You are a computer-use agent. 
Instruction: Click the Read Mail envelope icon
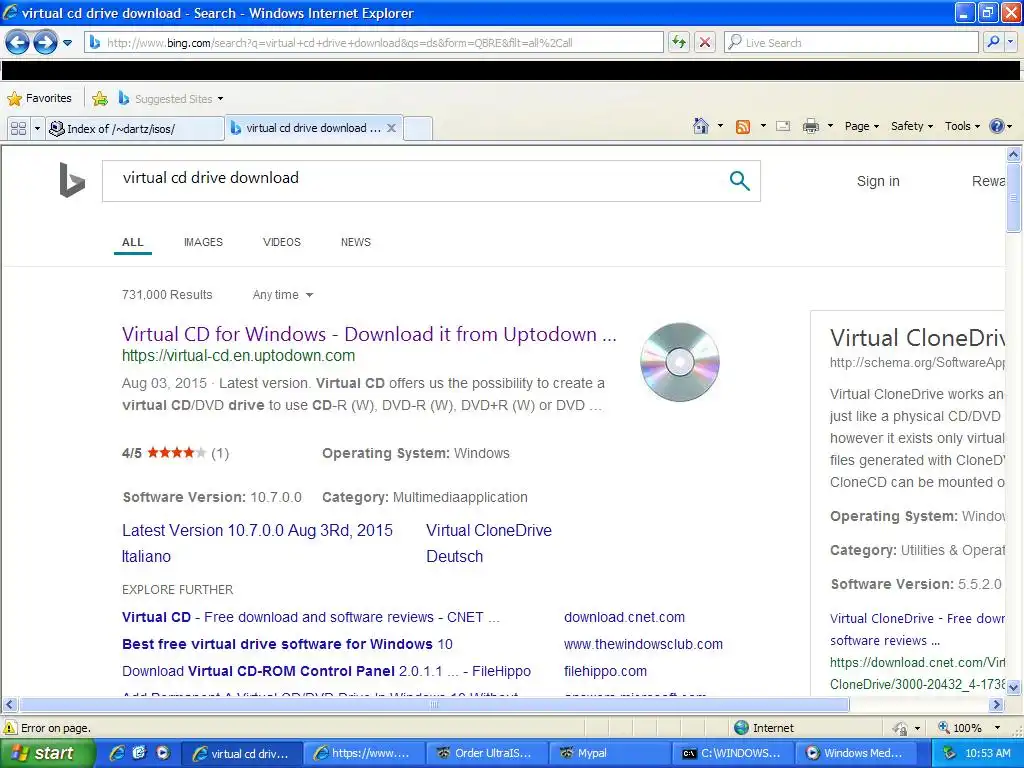point(783,127)
